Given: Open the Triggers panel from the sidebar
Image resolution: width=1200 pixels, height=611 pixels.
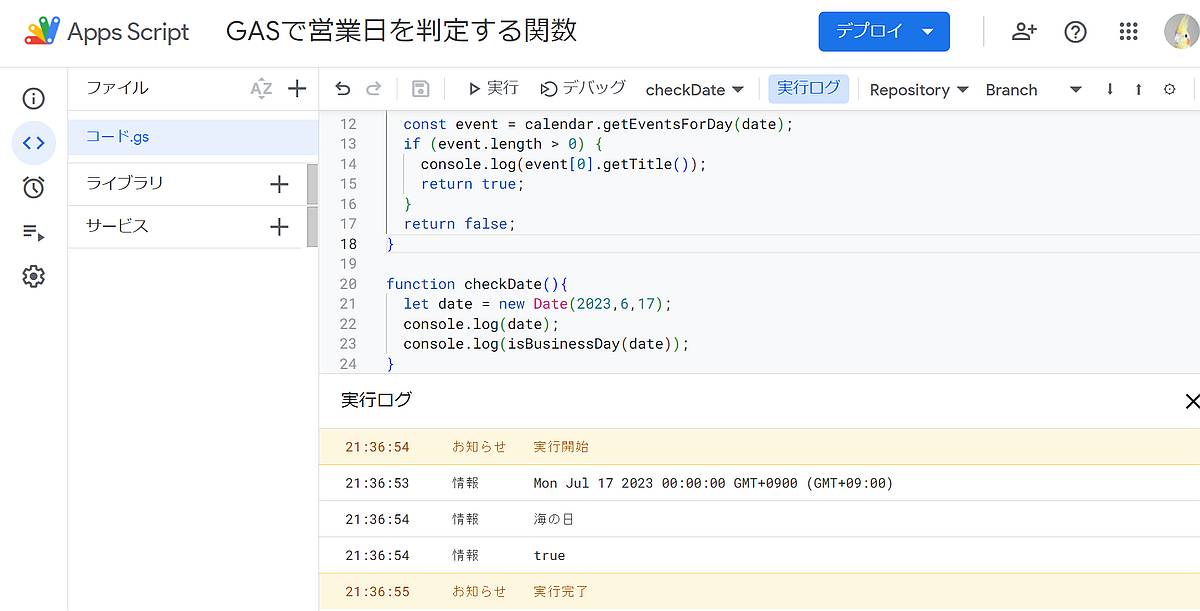Looking at the screenshot, I should [x=33, y=187].
